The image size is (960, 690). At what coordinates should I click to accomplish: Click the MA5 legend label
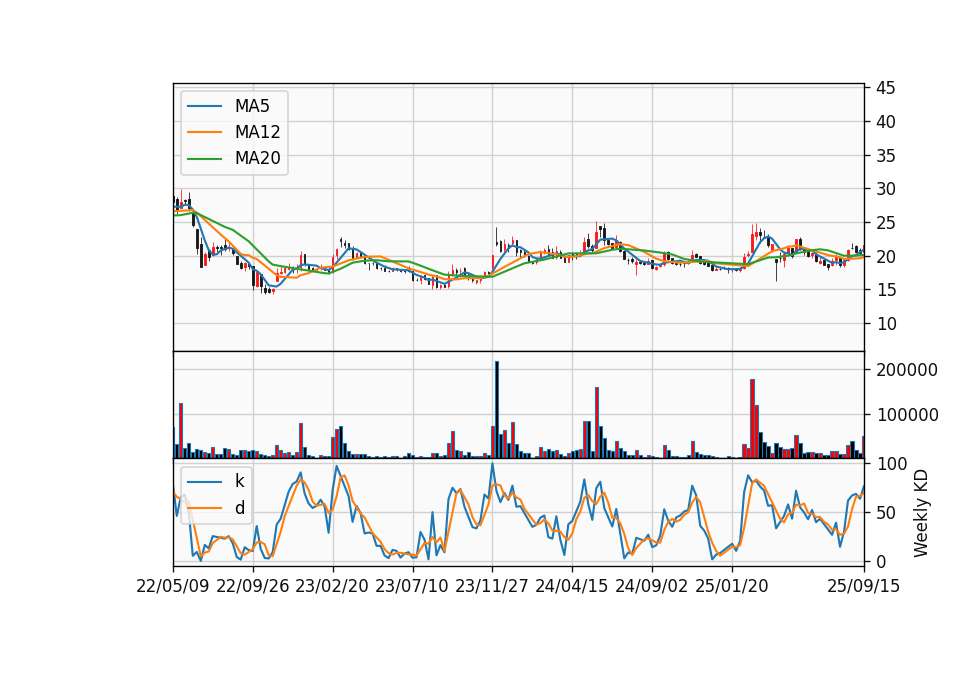(x=252, y=106)
